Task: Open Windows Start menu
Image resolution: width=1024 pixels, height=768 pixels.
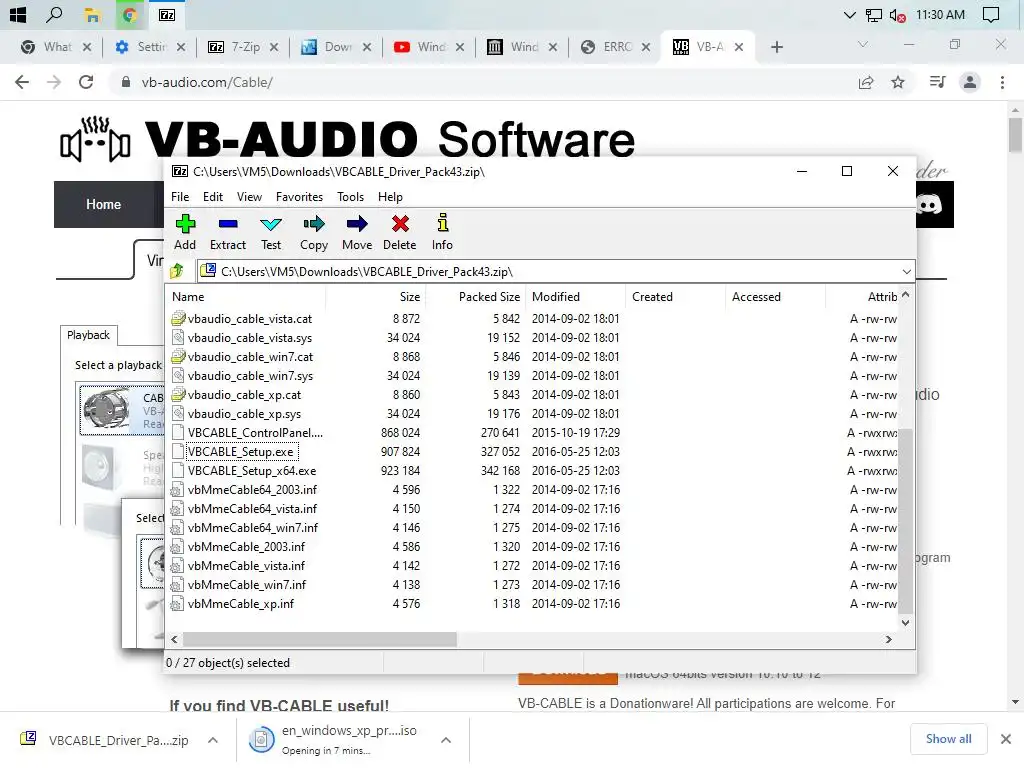Action: pyautogui.click(x=18, y=14)
